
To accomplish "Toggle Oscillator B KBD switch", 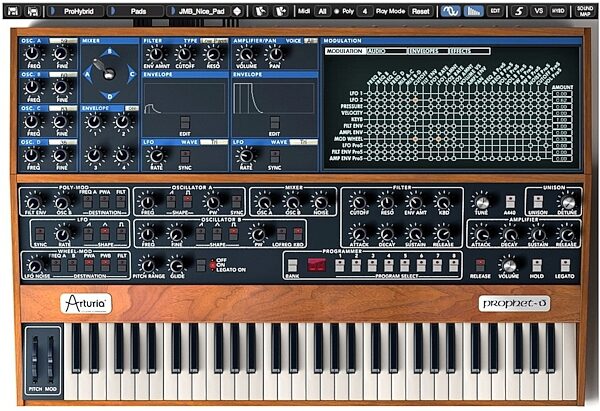I will [x=298, y=234].
